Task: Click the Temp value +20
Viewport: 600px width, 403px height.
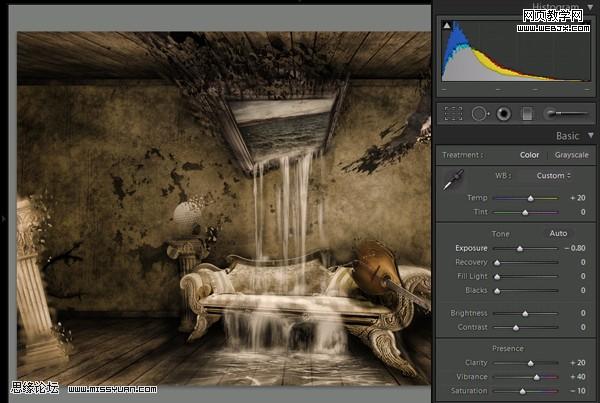Action: pos(578,198)
